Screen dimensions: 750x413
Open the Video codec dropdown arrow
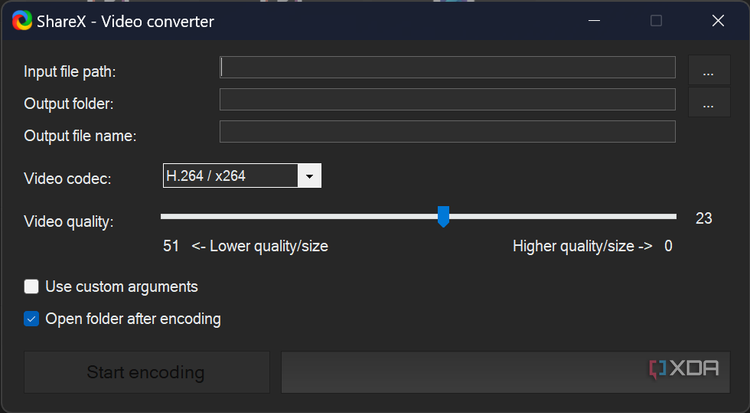pyautogui.click(x=309, y=176)
